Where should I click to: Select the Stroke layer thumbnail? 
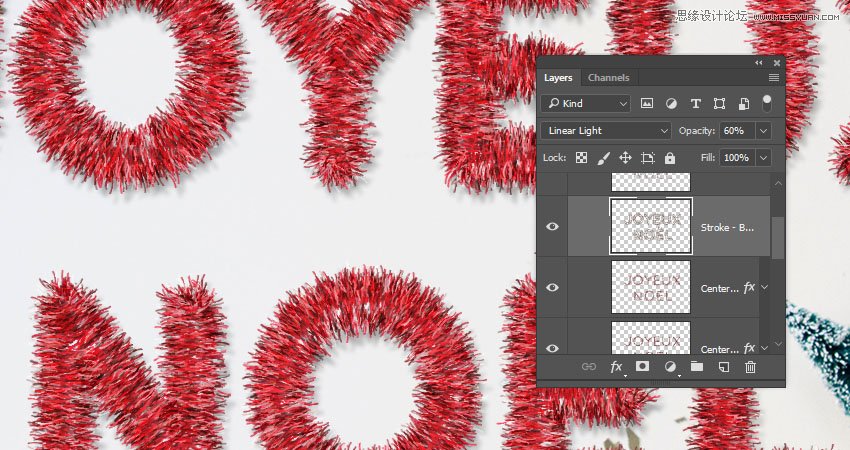click(x=650, y=226)
